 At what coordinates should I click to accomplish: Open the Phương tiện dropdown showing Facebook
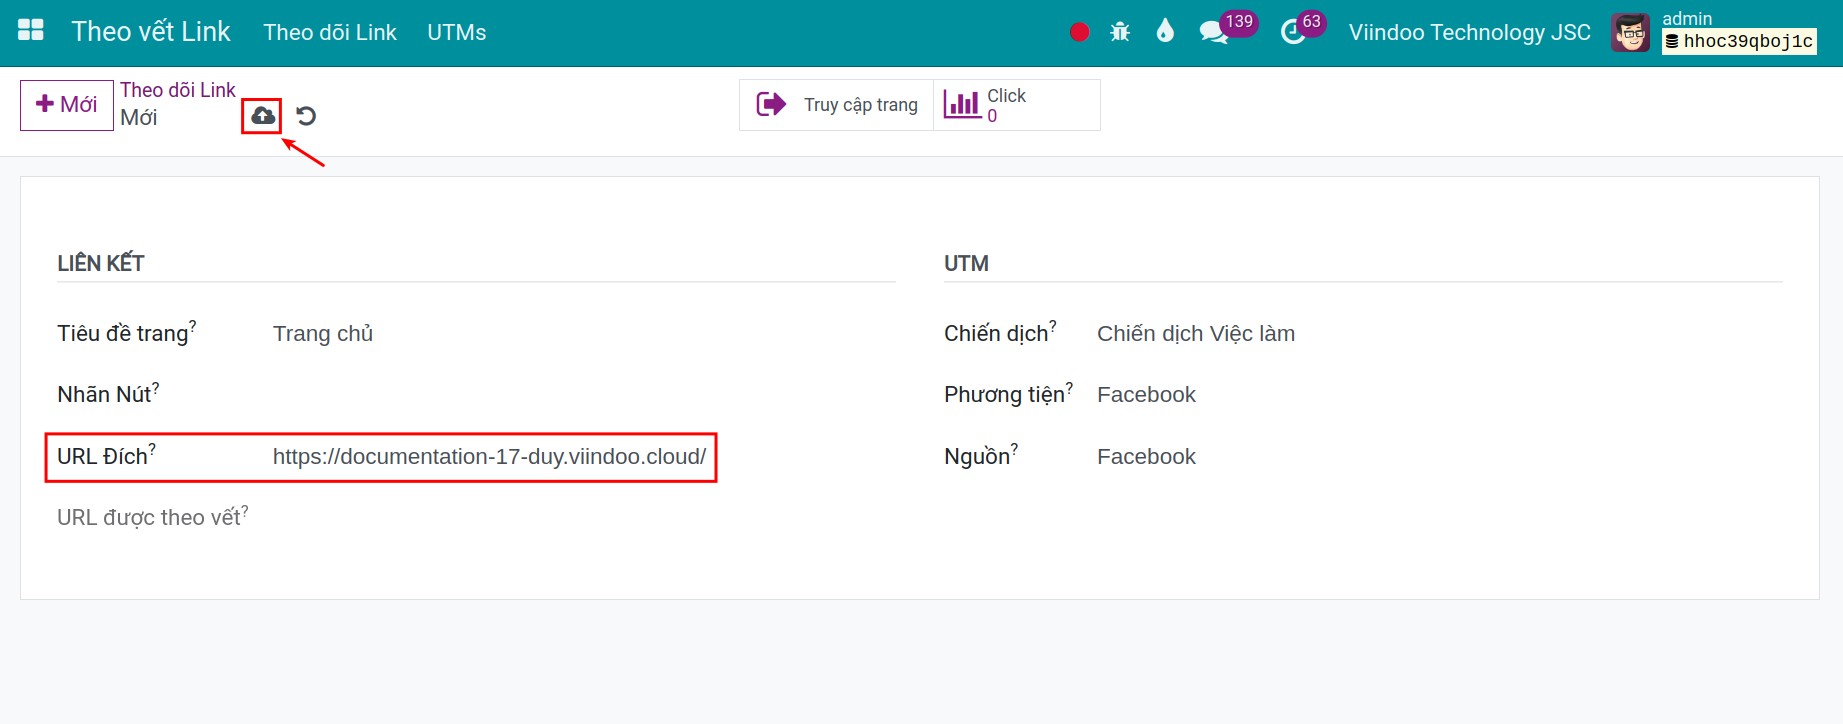coord(1439,394)
